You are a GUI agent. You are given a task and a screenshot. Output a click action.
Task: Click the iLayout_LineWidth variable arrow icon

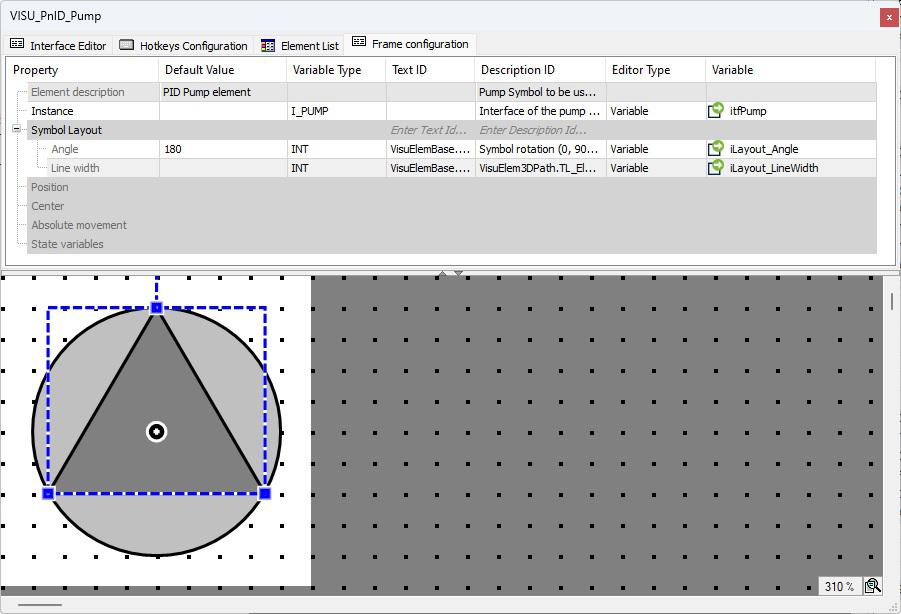coord(716,168)
